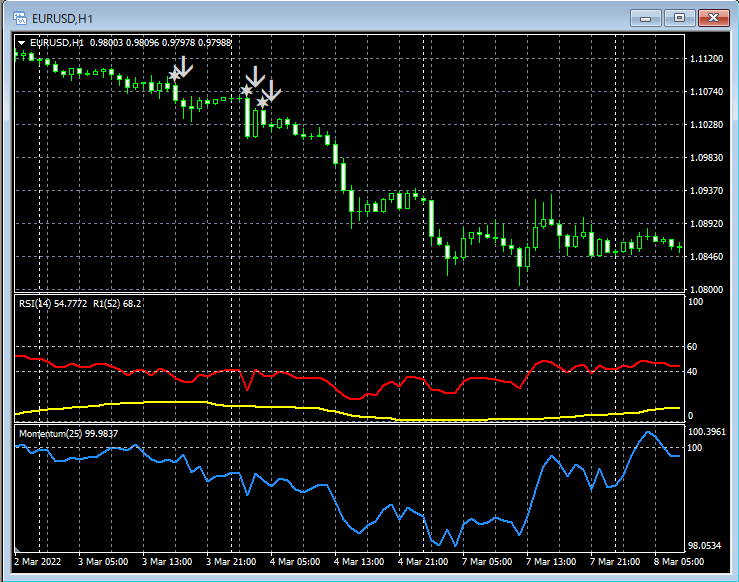Minimize the EURUSD,H1 chart window
The height and width of the screenshot is (582, 739).
(x=646, y=18)
